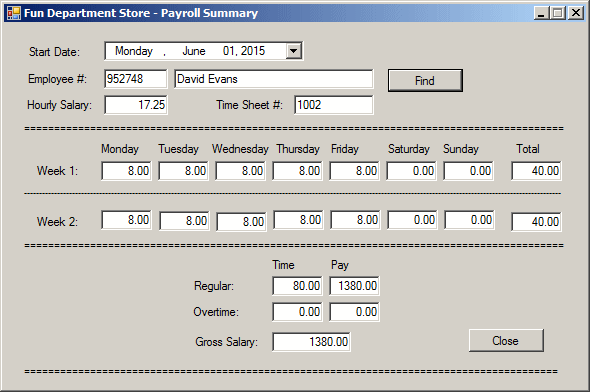This screenshot has width=590, height=392.
Task: Click the 'Time' column label above Regular
Action: [x=283, y=265]
